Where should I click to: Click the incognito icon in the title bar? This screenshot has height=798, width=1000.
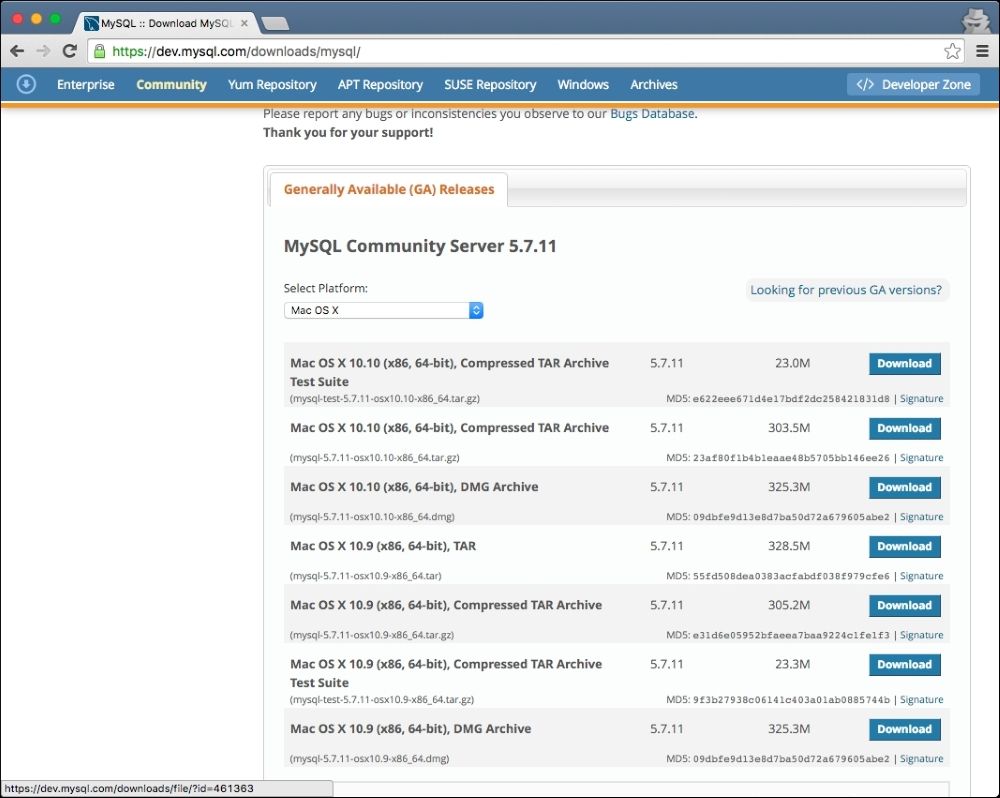pos(974,19)
